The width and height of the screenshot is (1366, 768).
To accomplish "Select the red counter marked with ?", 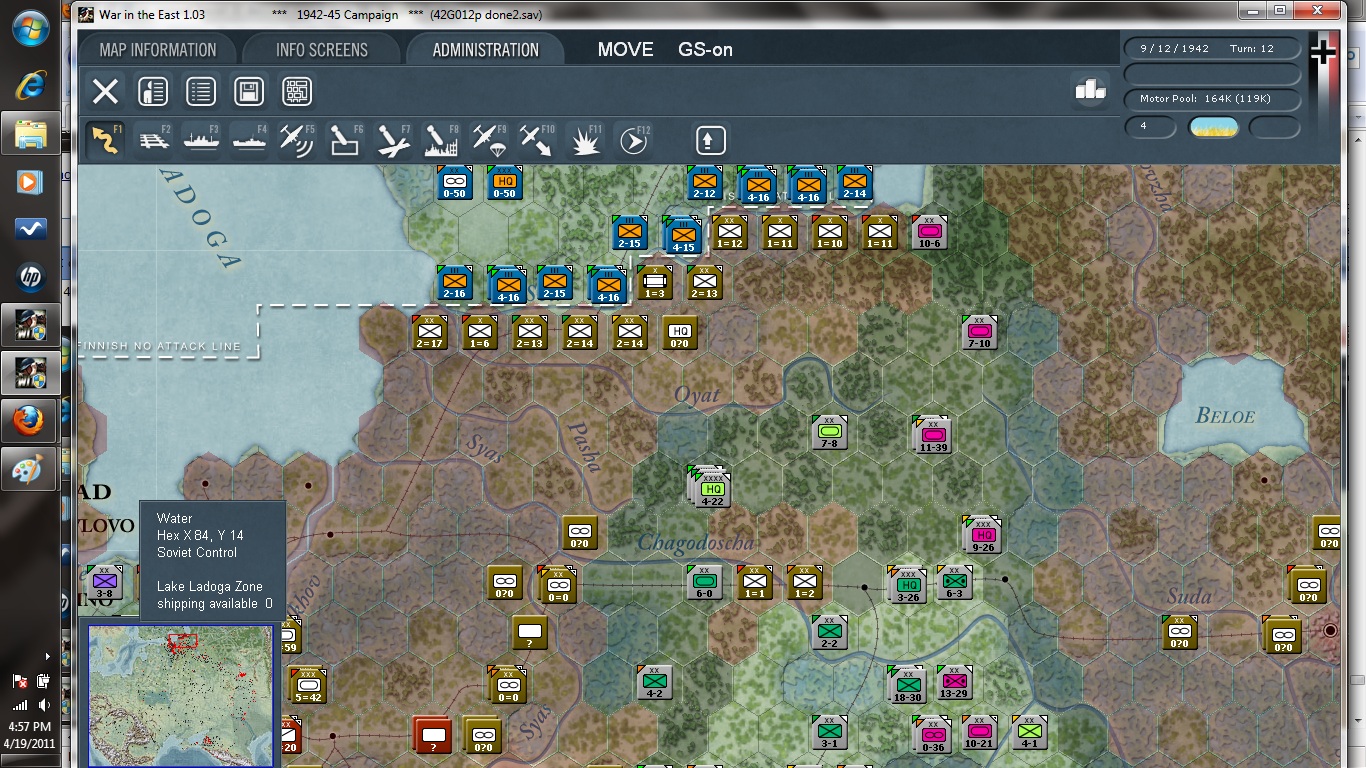I will (x=432, y=734).
